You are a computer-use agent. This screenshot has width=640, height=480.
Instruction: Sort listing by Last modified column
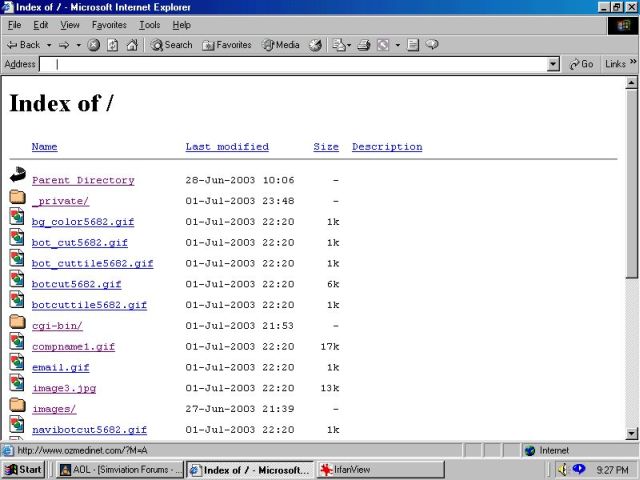[227, 147]
